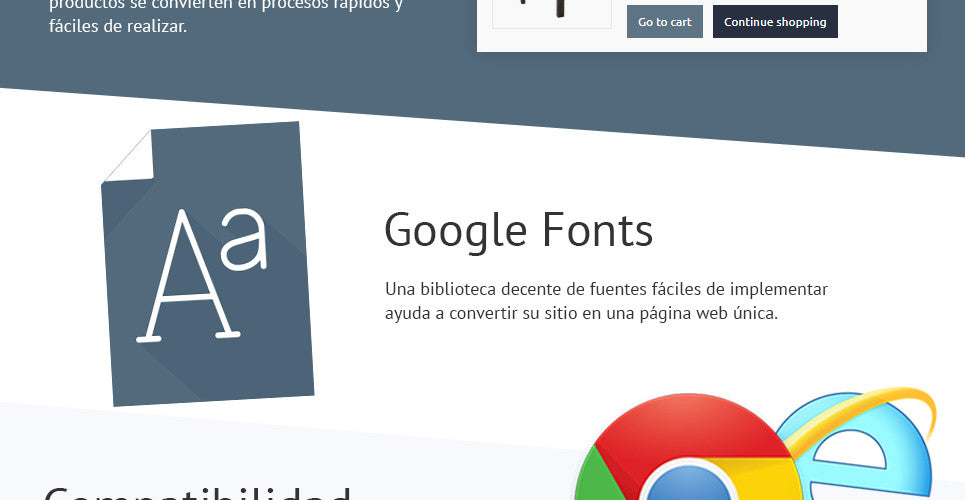Viewport: 965px width, 500px height.
Task: Click the Google Chrome logo
Action: pos(688,448)
